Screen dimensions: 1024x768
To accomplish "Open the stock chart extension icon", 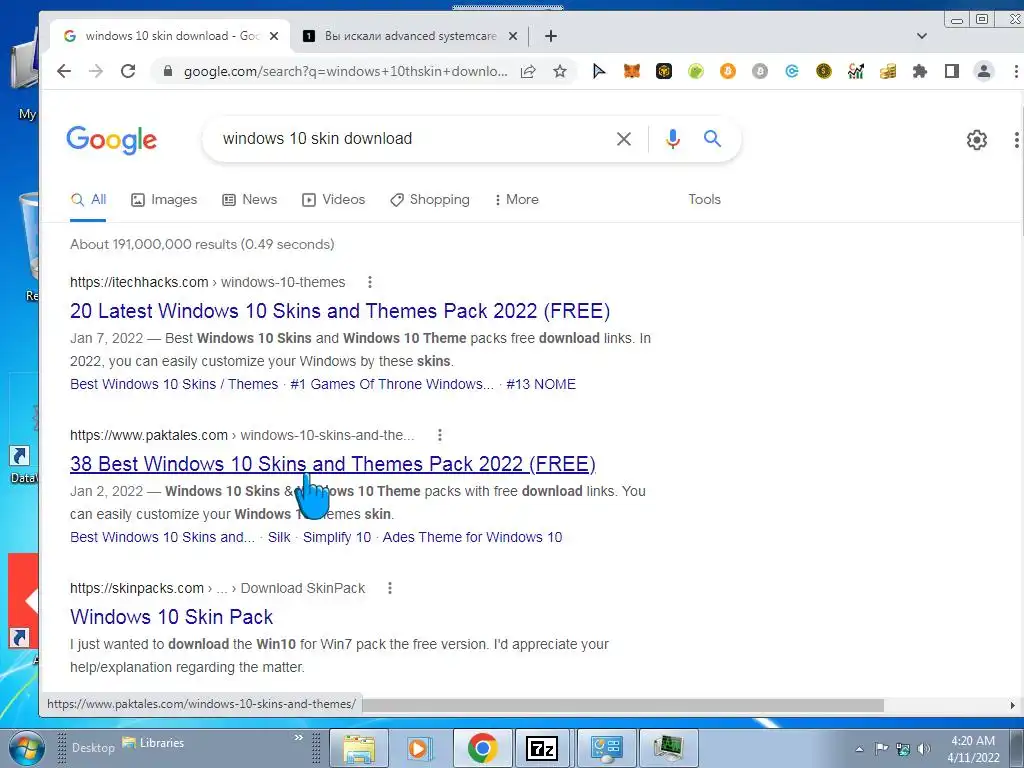I will tap(856, 71).
